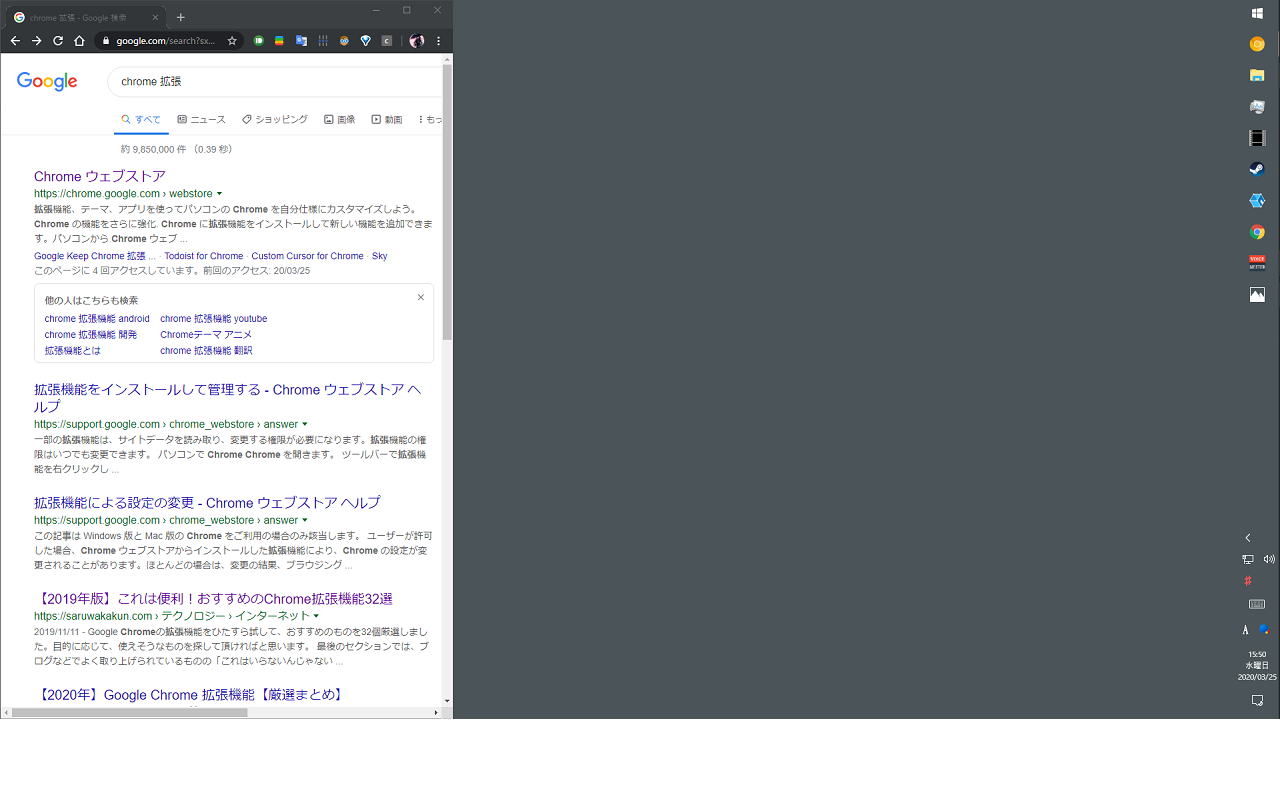Image resolution: width=1280 pixels, height=800 pixels.
Task: Expand dropdown arrow under '拡張機能をインストールして管理する' URL
Action: 305,425
